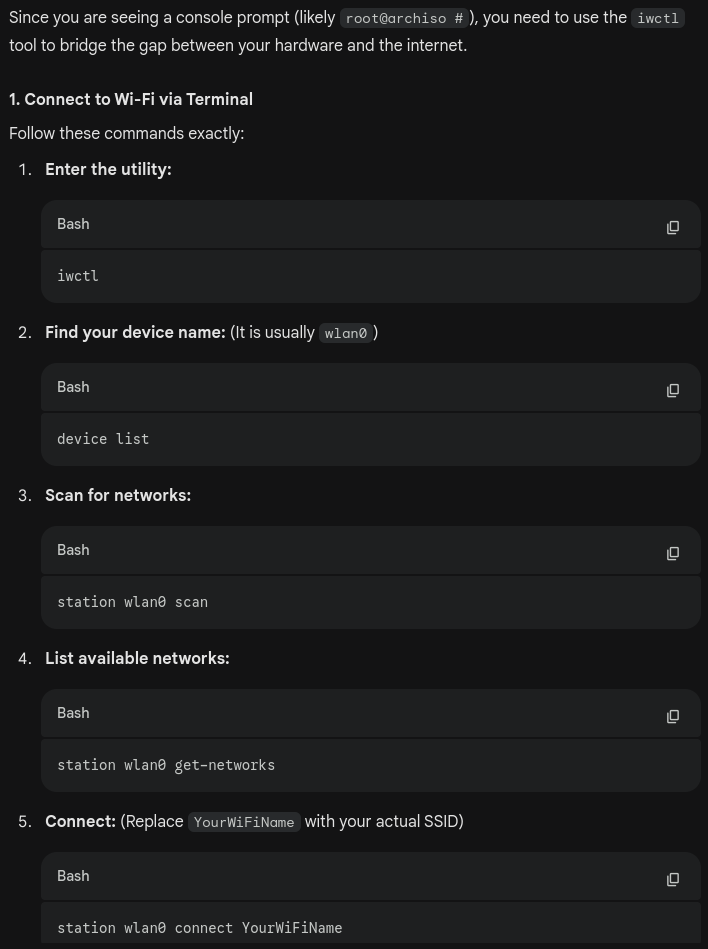The width and height of the screenshot is (708, 949).
Task: Select the Bash label above device list
Action: (x=73, y=387)
